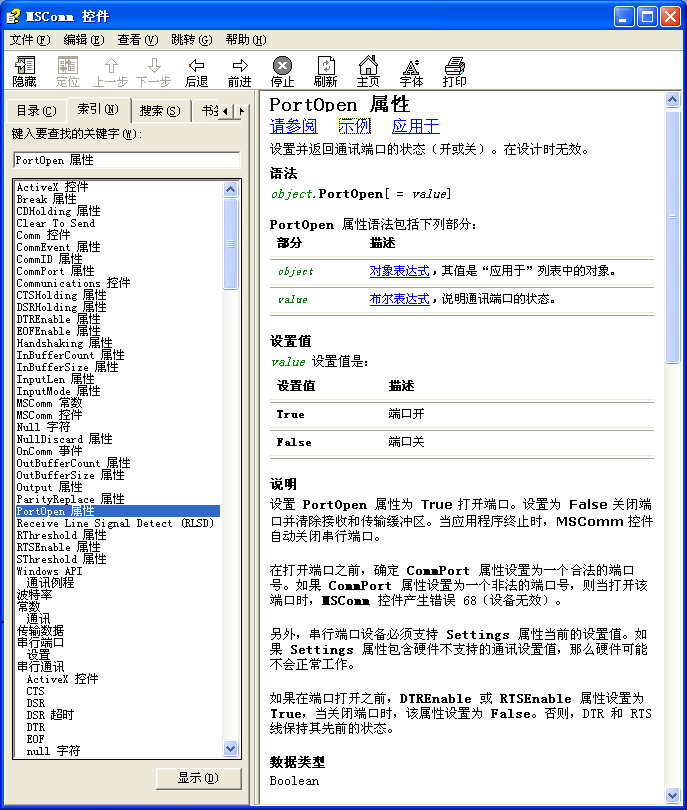Open the 应用于 link
Image resolution: width=687 pixels, height=810 pixels.
[x=415, y=126]
